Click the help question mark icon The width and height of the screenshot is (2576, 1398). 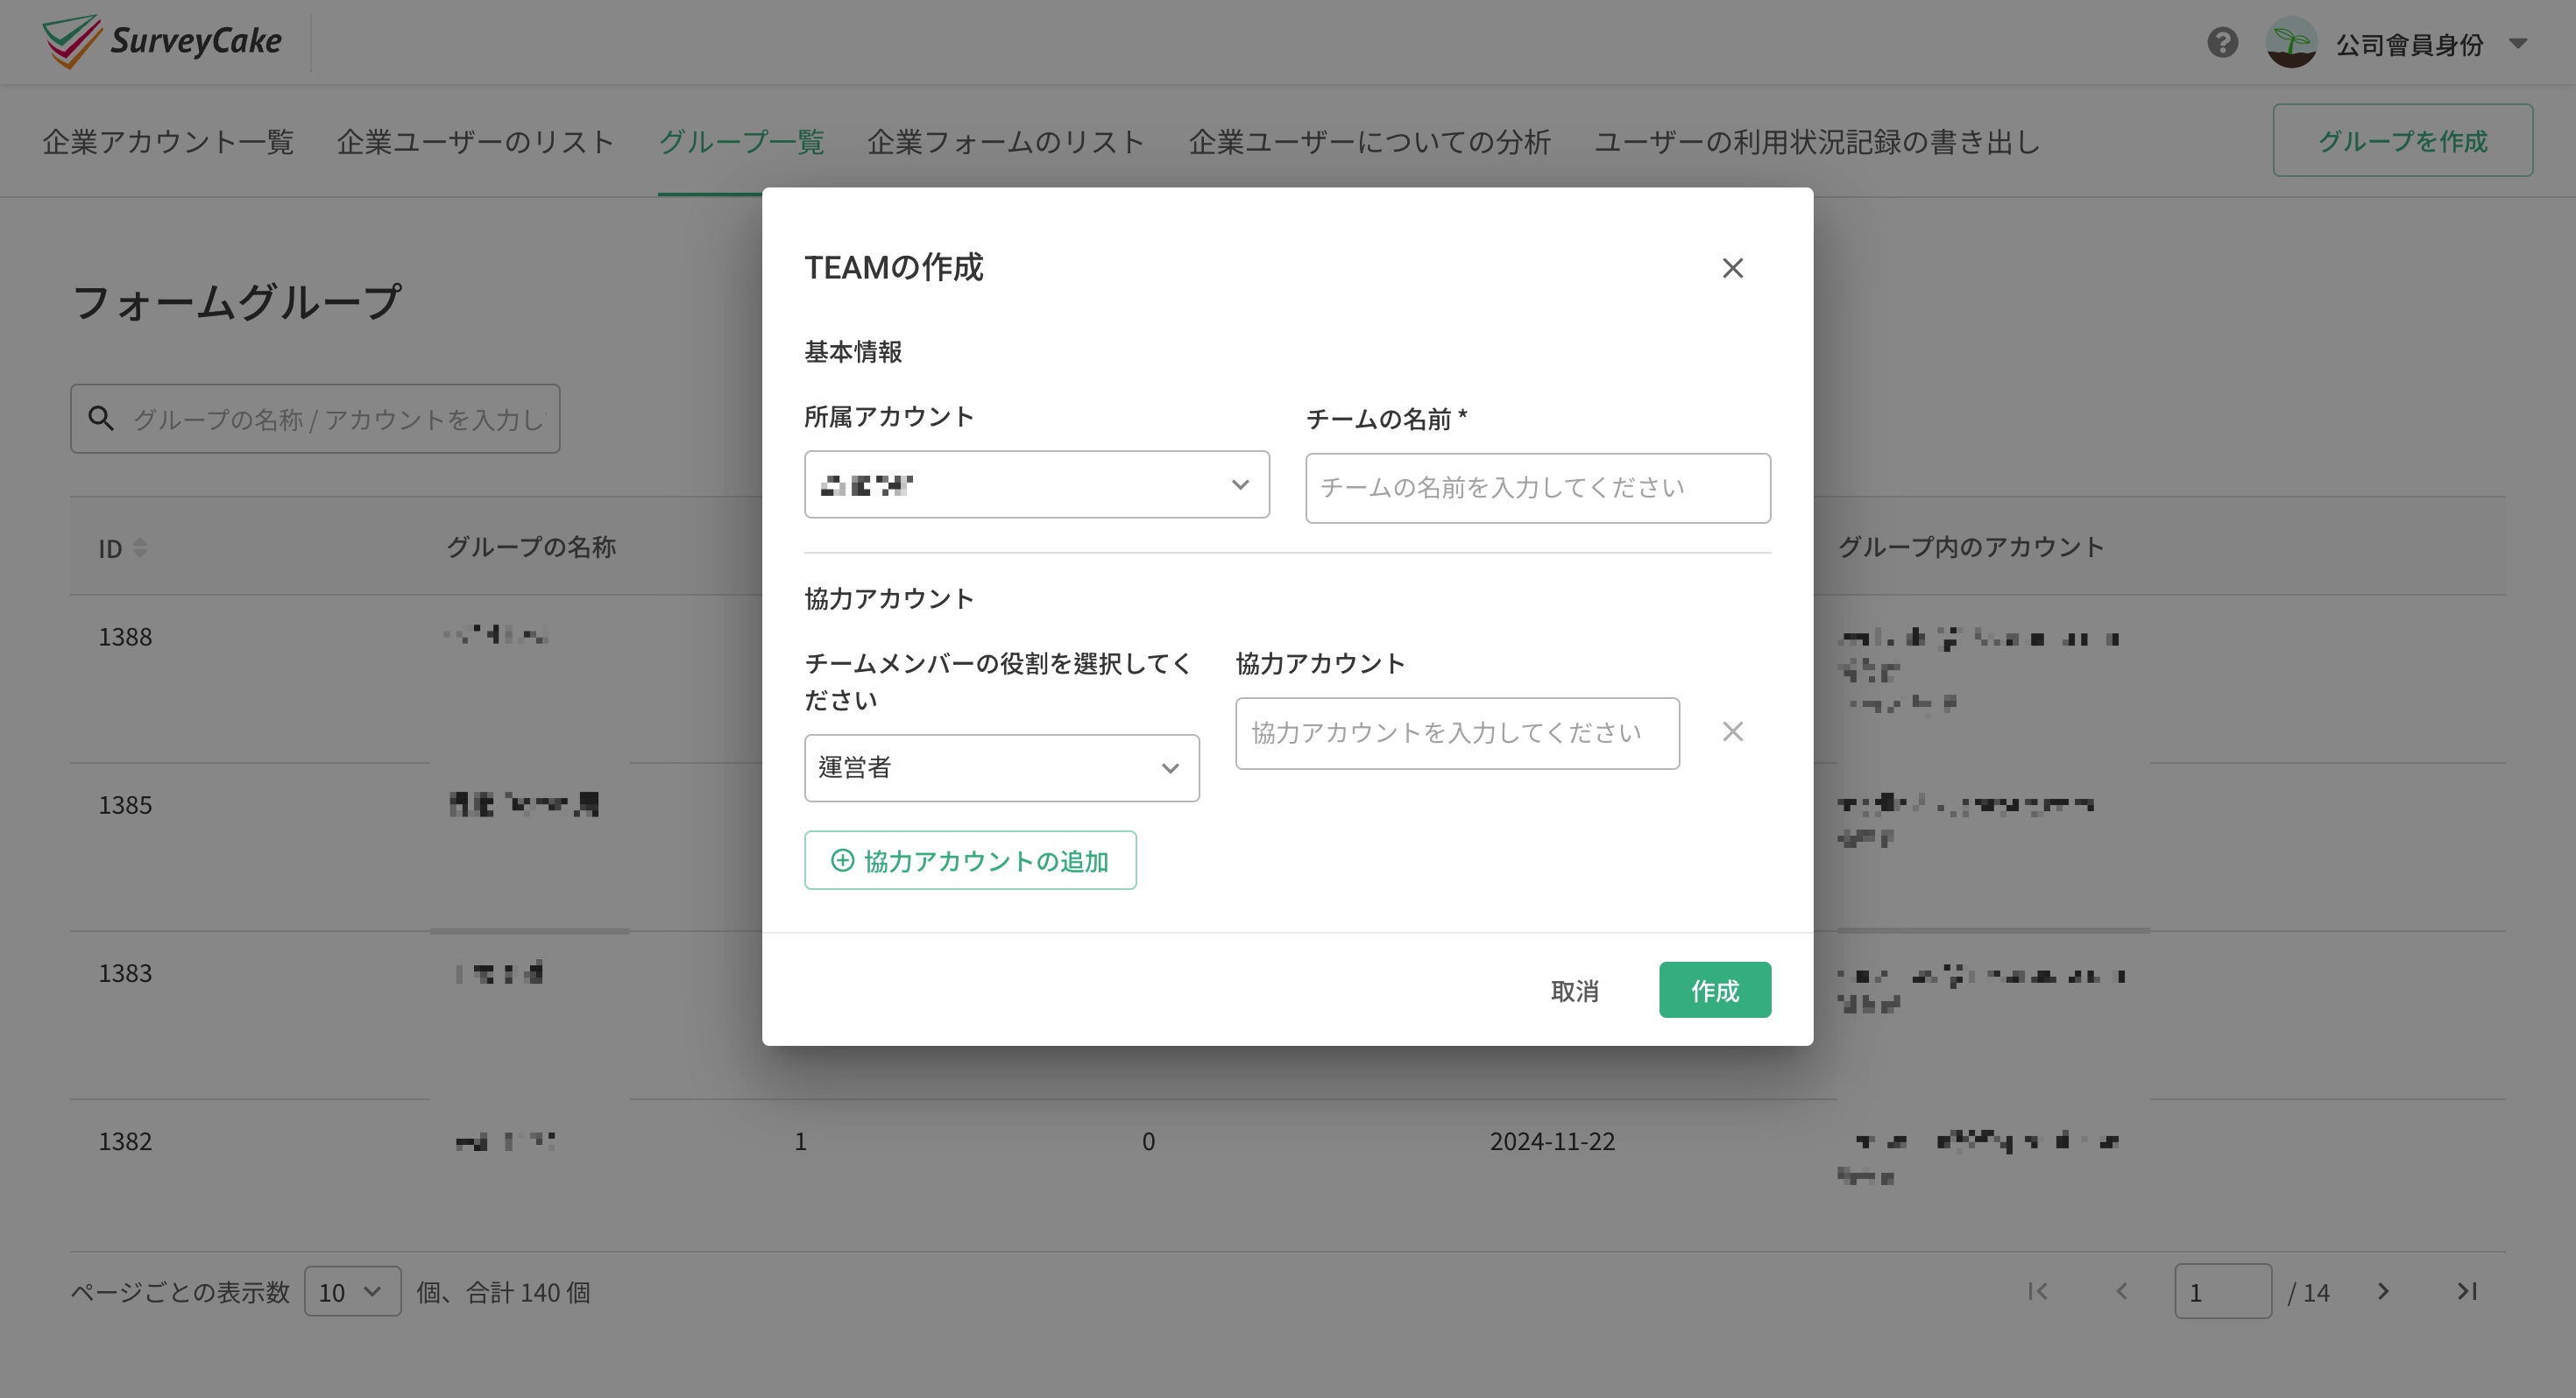tap(2222, 43)
